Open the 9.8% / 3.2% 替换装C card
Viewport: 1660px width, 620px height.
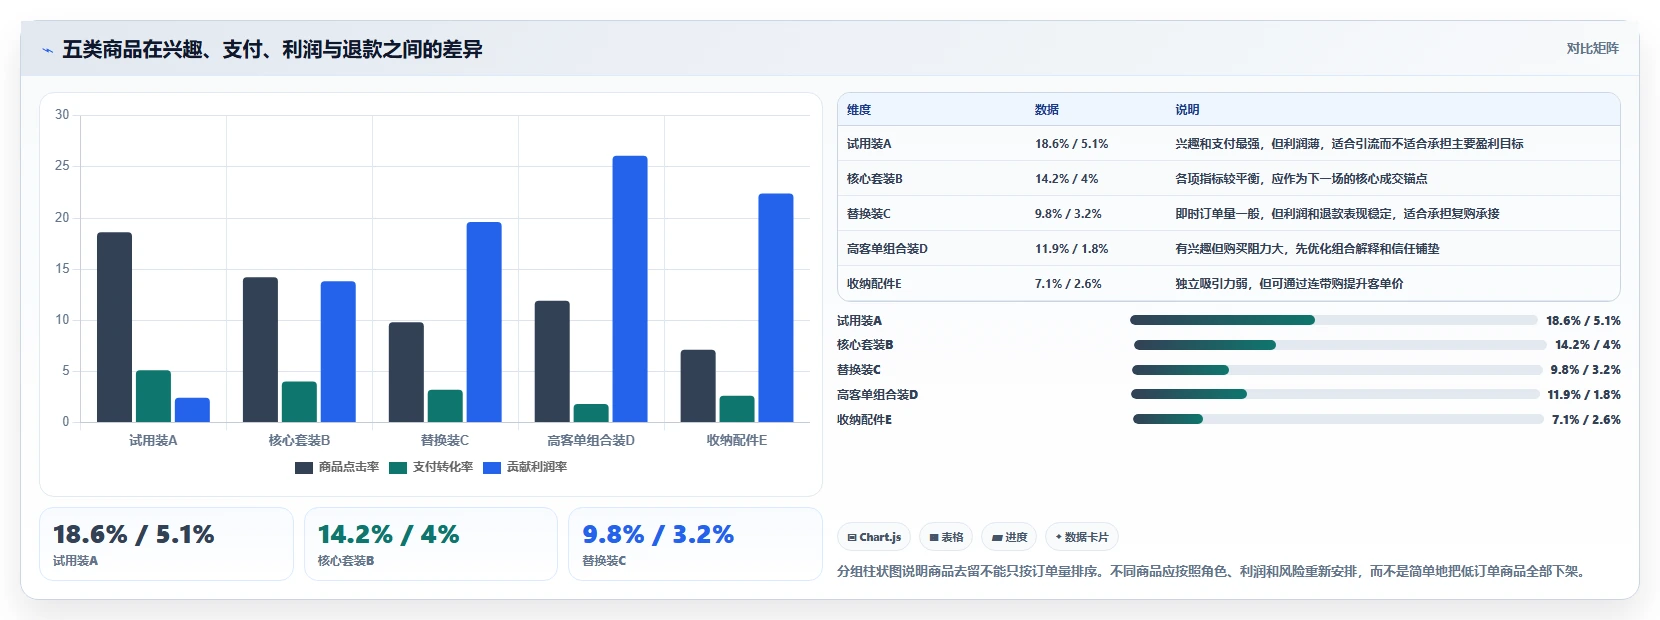coord(695,544)
